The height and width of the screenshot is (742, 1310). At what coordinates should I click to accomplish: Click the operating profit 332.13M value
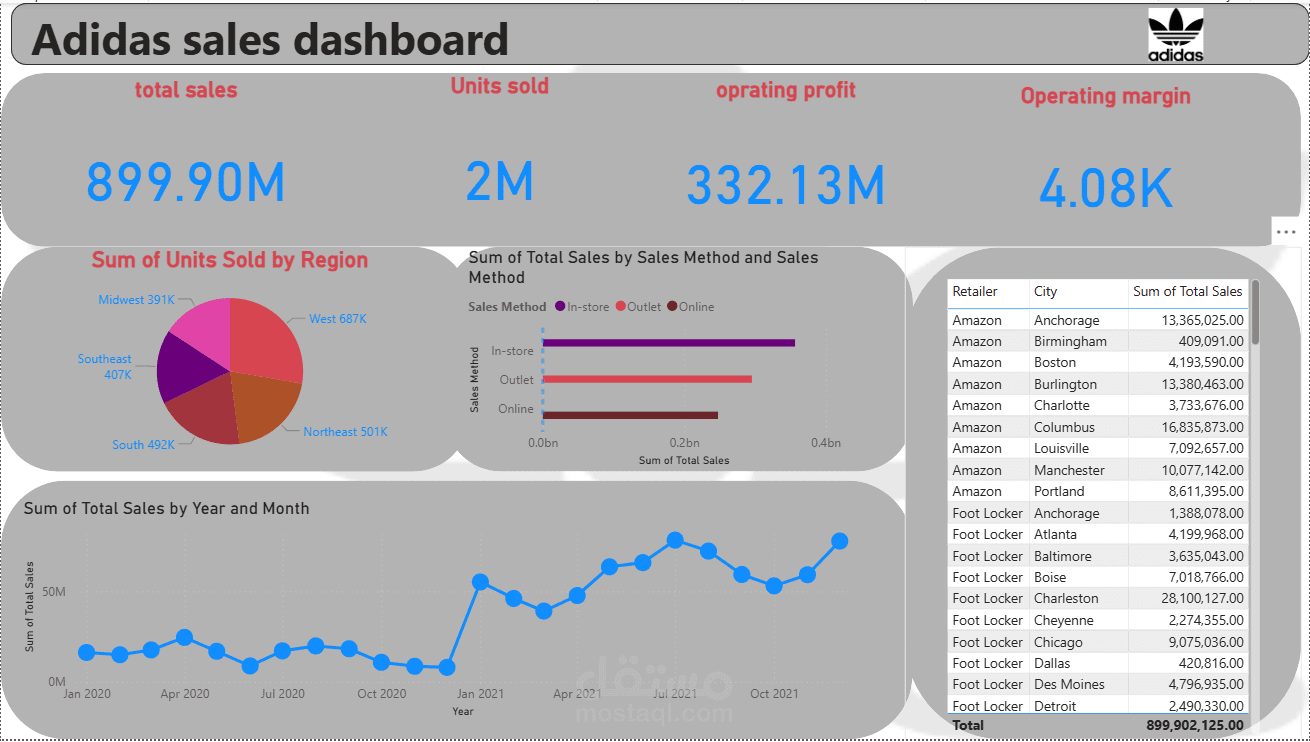pyautogui.click(x=786, y=185)
